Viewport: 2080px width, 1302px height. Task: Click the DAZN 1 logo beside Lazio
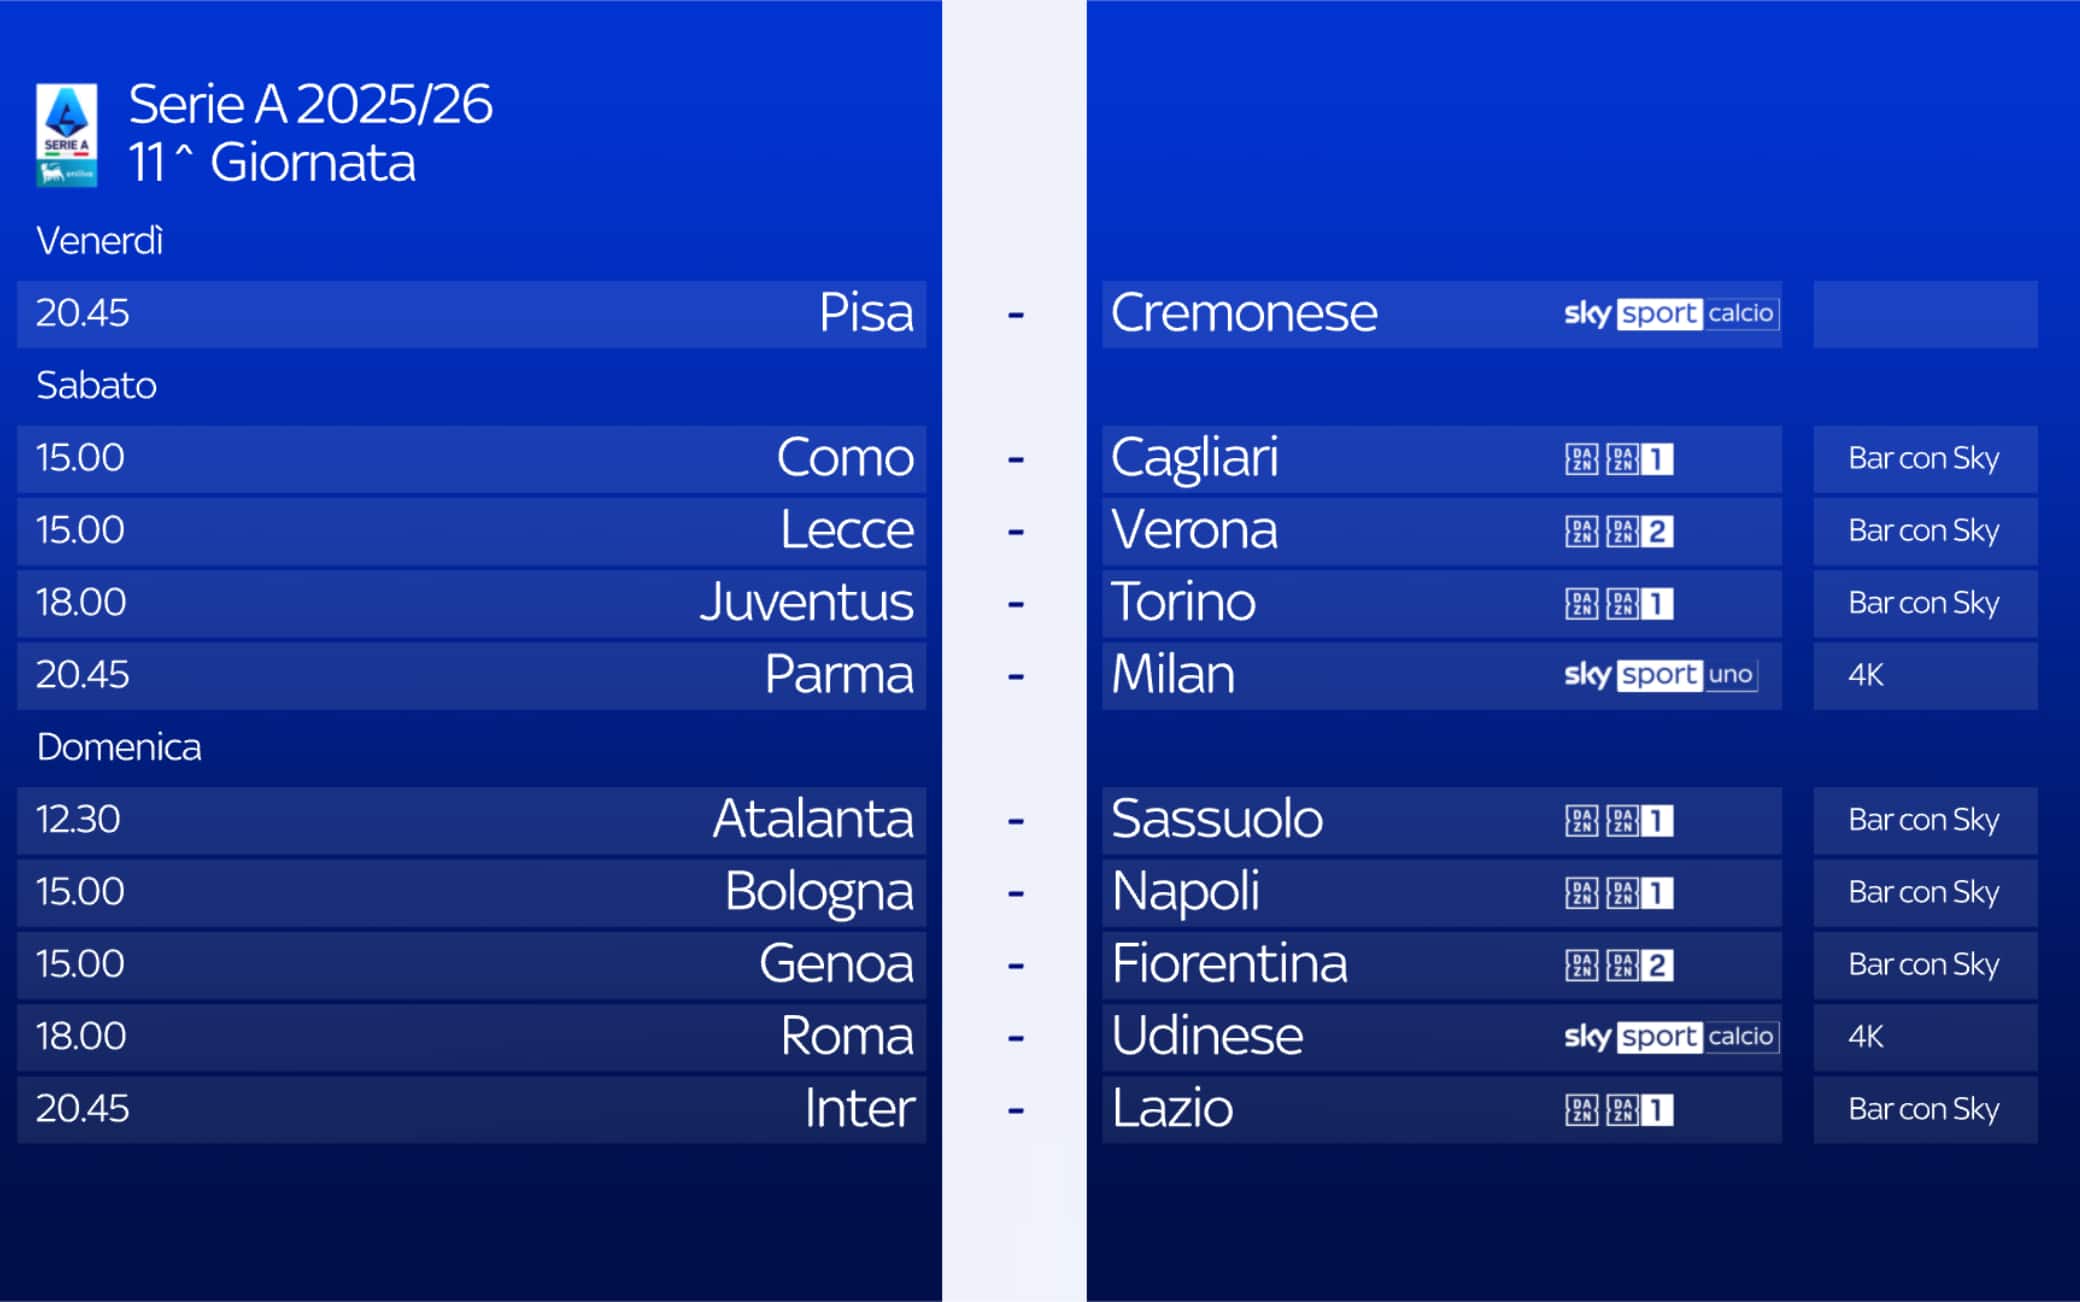(x=1619, y=1109)
